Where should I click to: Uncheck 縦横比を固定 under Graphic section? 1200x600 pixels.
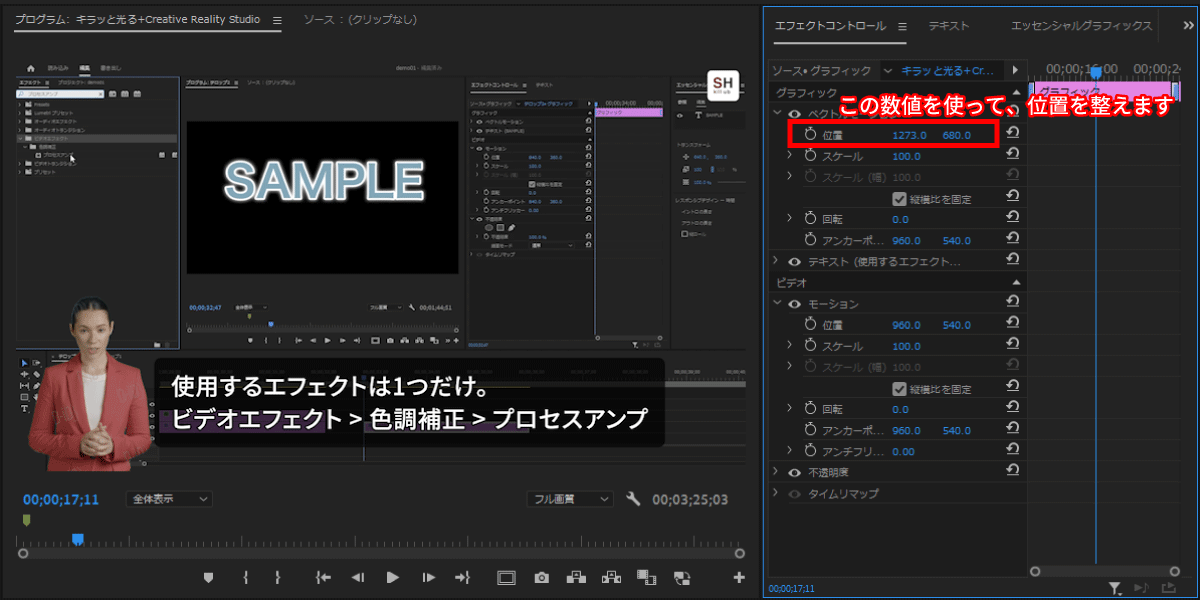(899, 199)
